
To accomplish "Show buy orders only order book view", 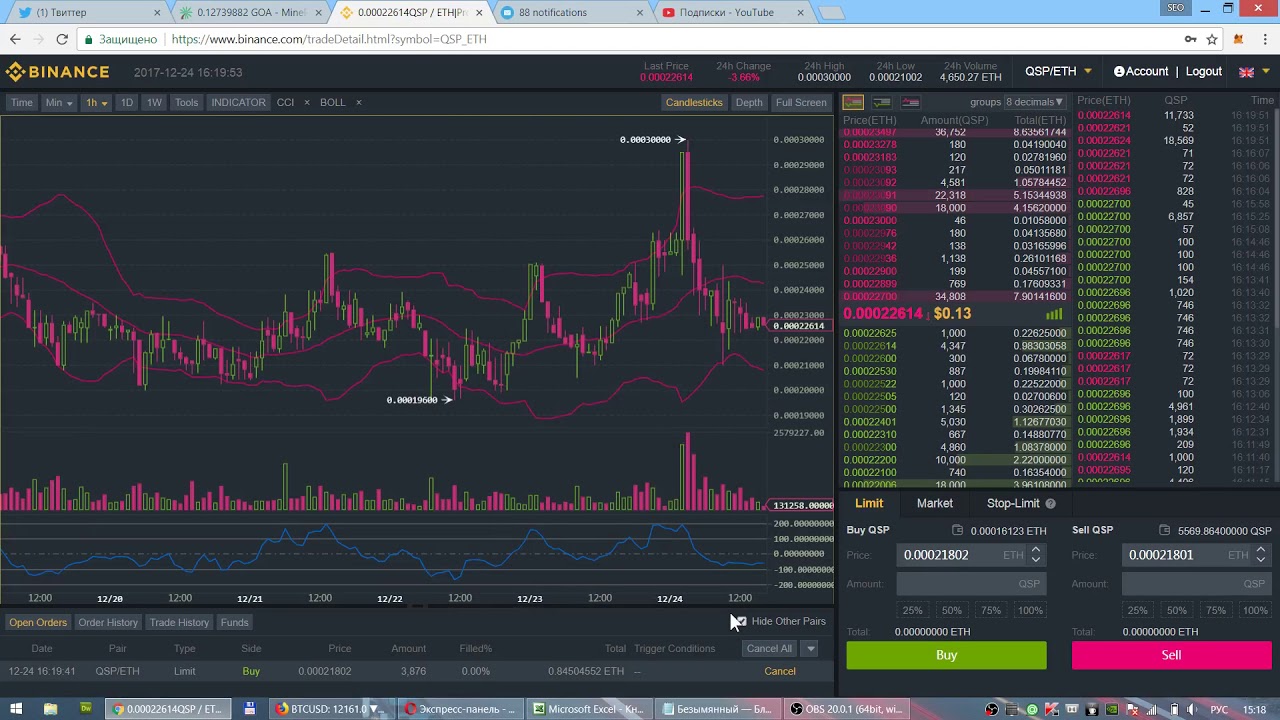I will 882,102.
